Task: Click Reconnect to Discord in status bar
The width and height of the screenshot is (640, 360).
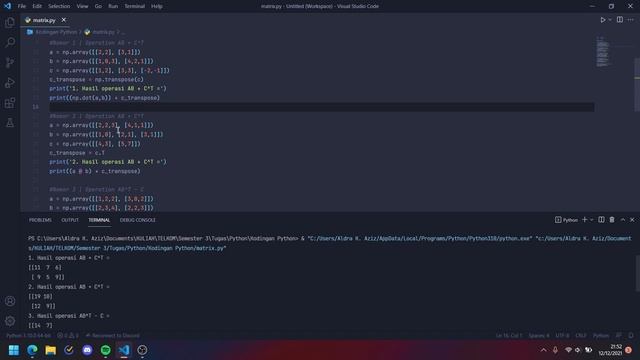Action: click(x=113, y=335)
